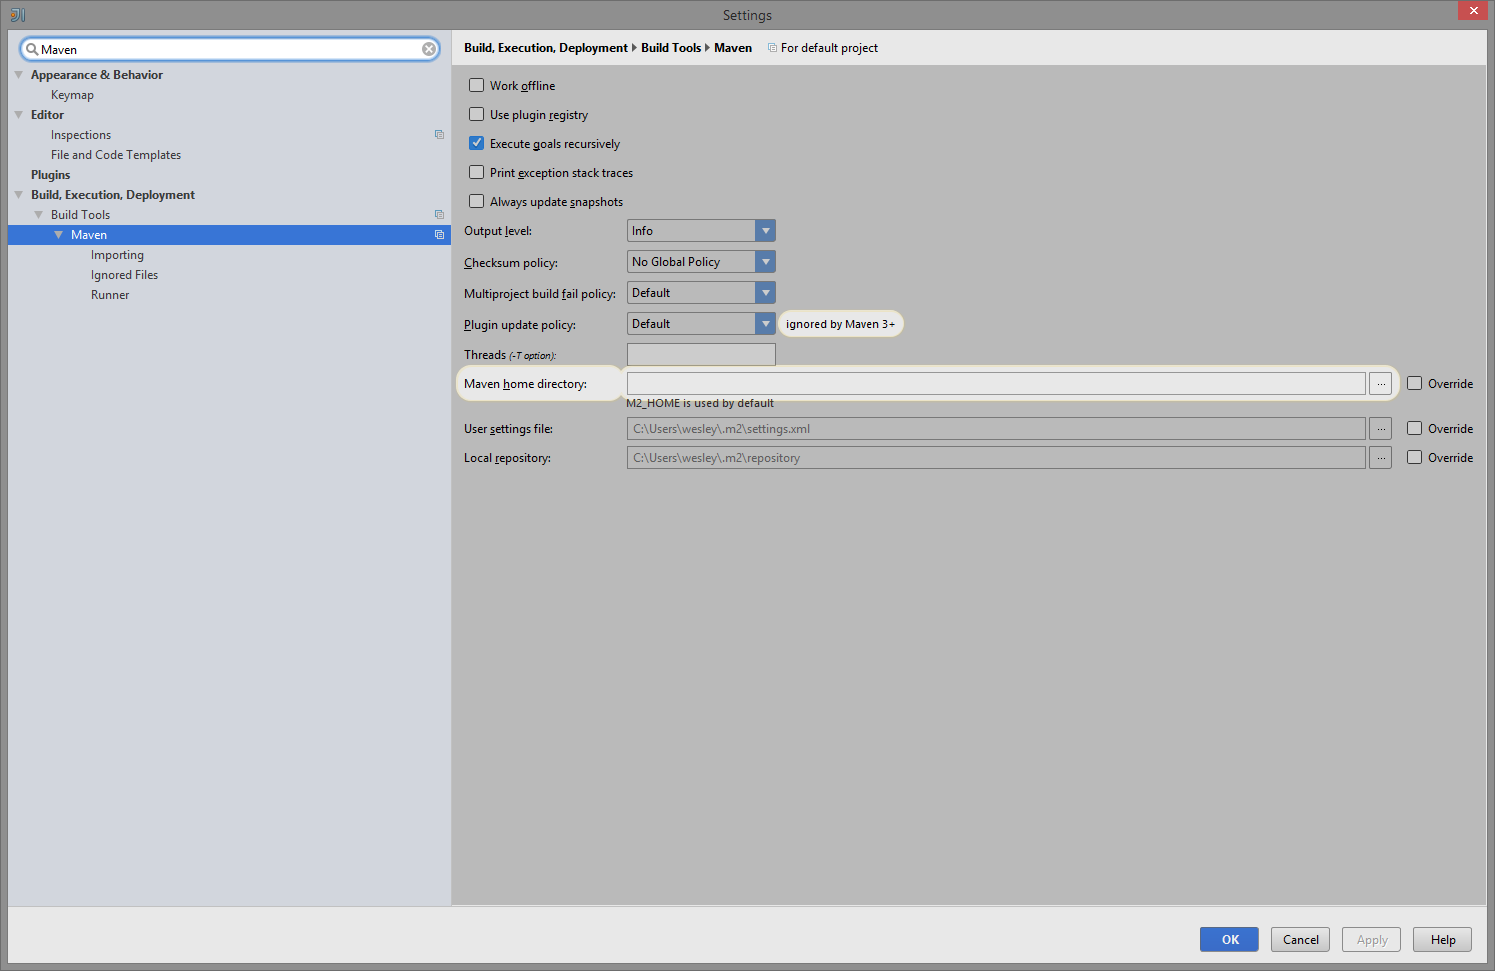Select Keymap in settings tree

[x=72, y=95]
